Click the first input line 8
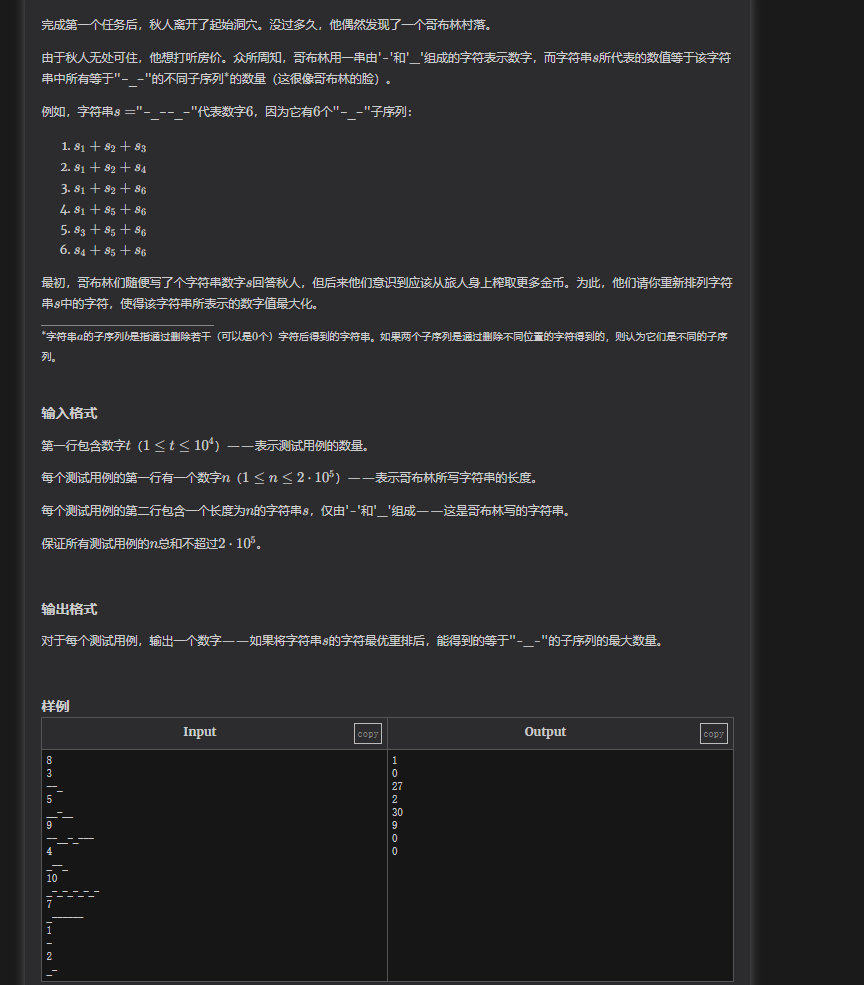864x985 pixels. click(49, 760)
